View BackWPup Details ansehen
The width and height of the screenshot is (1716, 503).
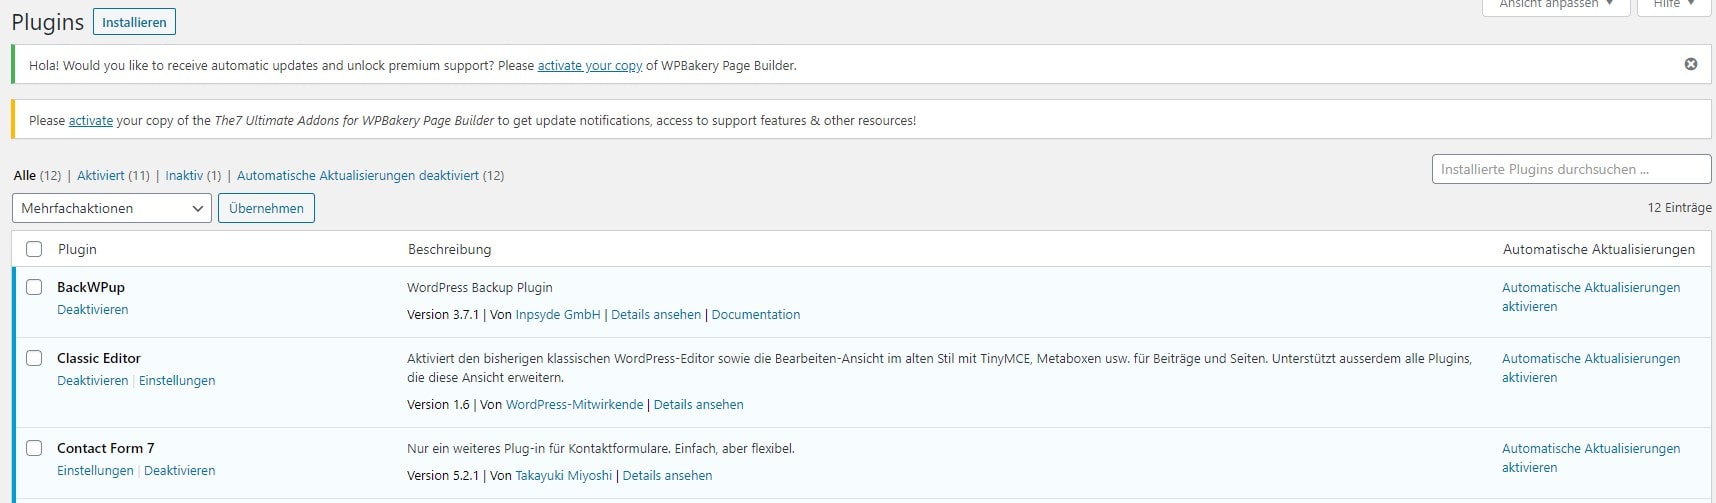656,314
